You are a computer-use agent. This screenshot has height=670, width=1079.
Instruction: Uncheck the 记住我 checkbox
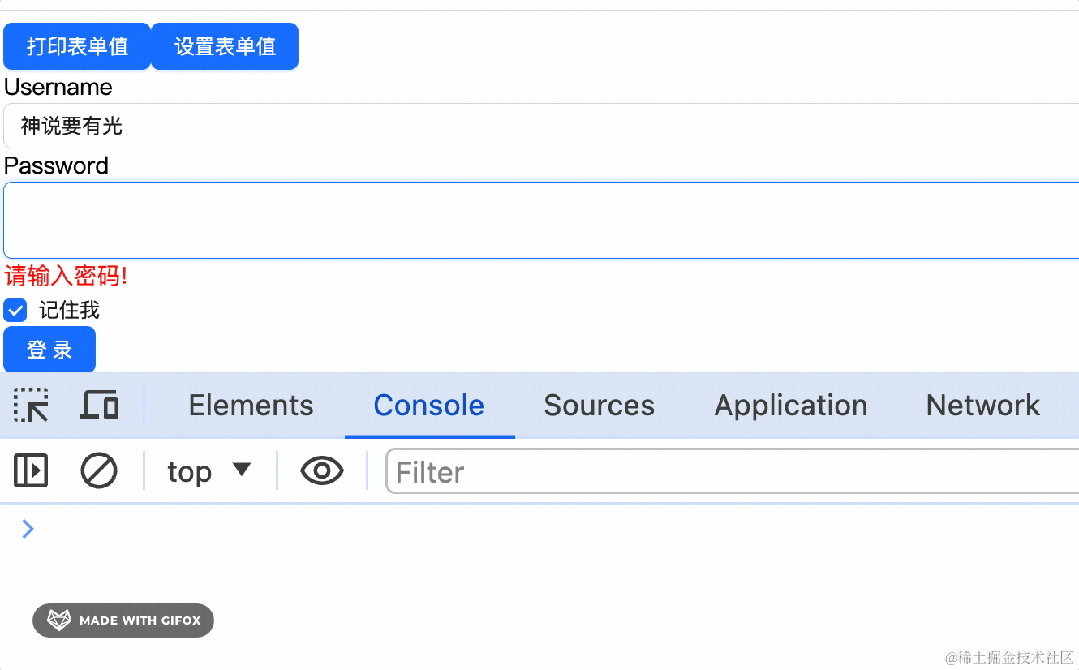pyautogui.click(x=16, y=310)
